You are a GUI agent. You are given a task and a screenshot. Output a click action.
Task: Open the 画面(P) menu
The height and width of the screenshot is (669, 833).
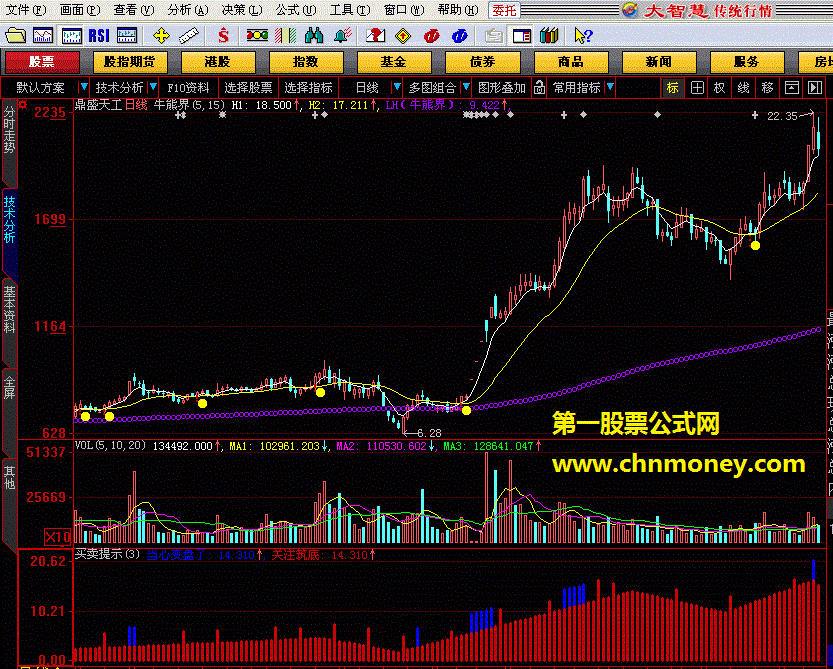click(80, 10)
